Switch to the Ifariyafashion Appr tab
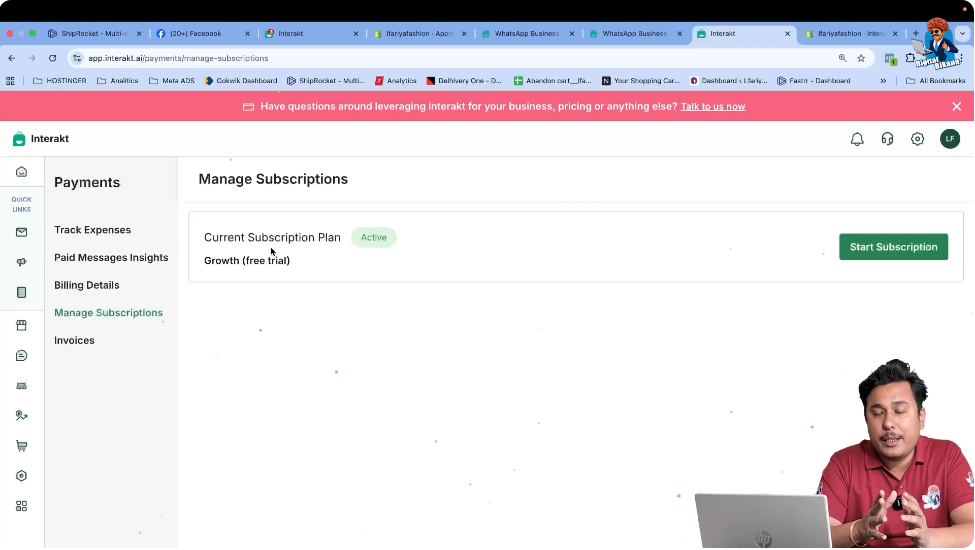 click(419, 34)
